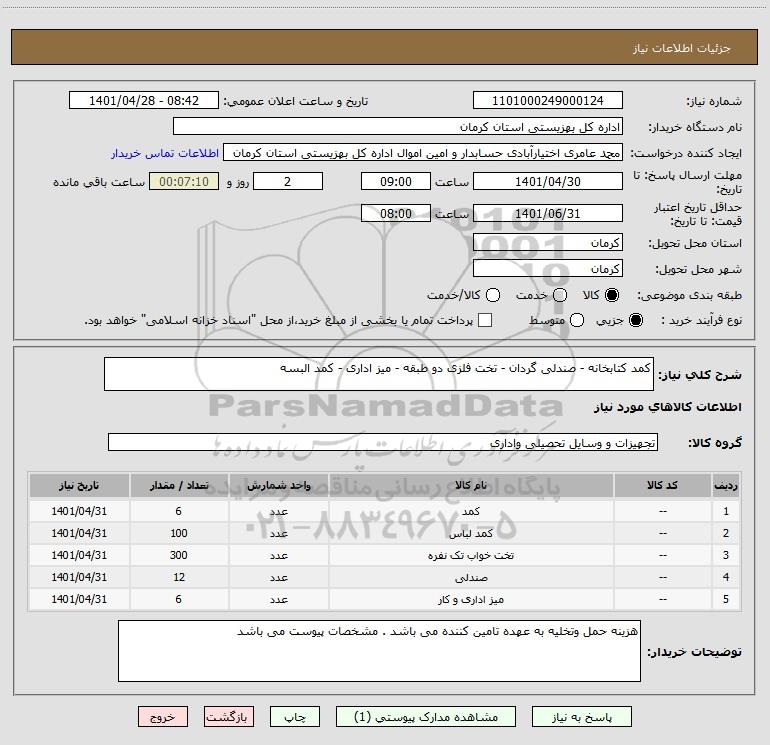The image size is (770, 745).
Task: Select the میز اداری و کار row
Action: tap(385, 600)
